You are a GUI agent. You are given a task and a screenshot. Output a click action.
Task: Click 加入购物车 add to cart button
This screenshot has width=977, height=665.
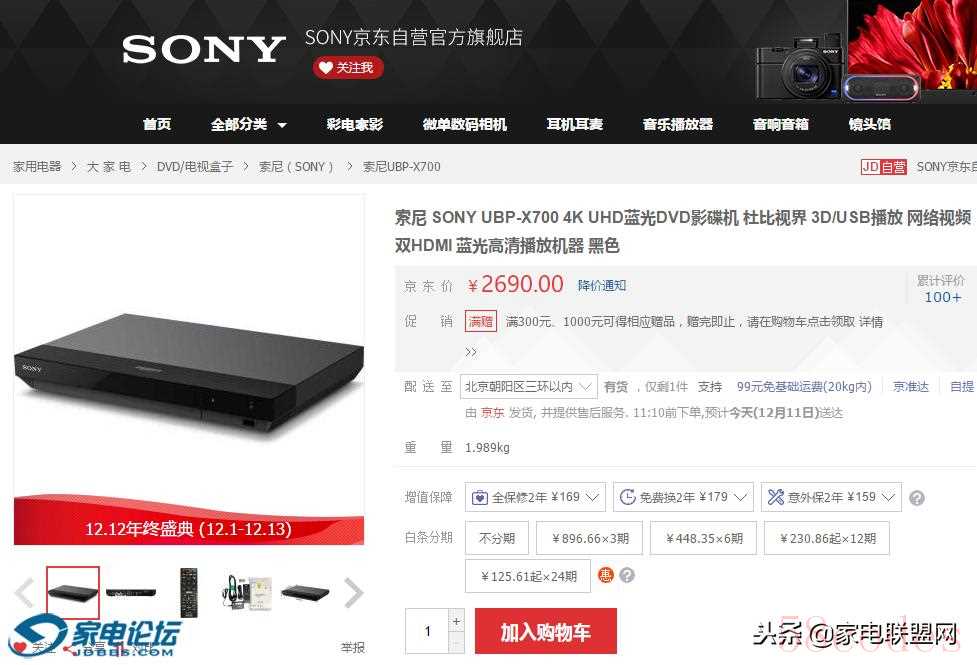point(546,631)
